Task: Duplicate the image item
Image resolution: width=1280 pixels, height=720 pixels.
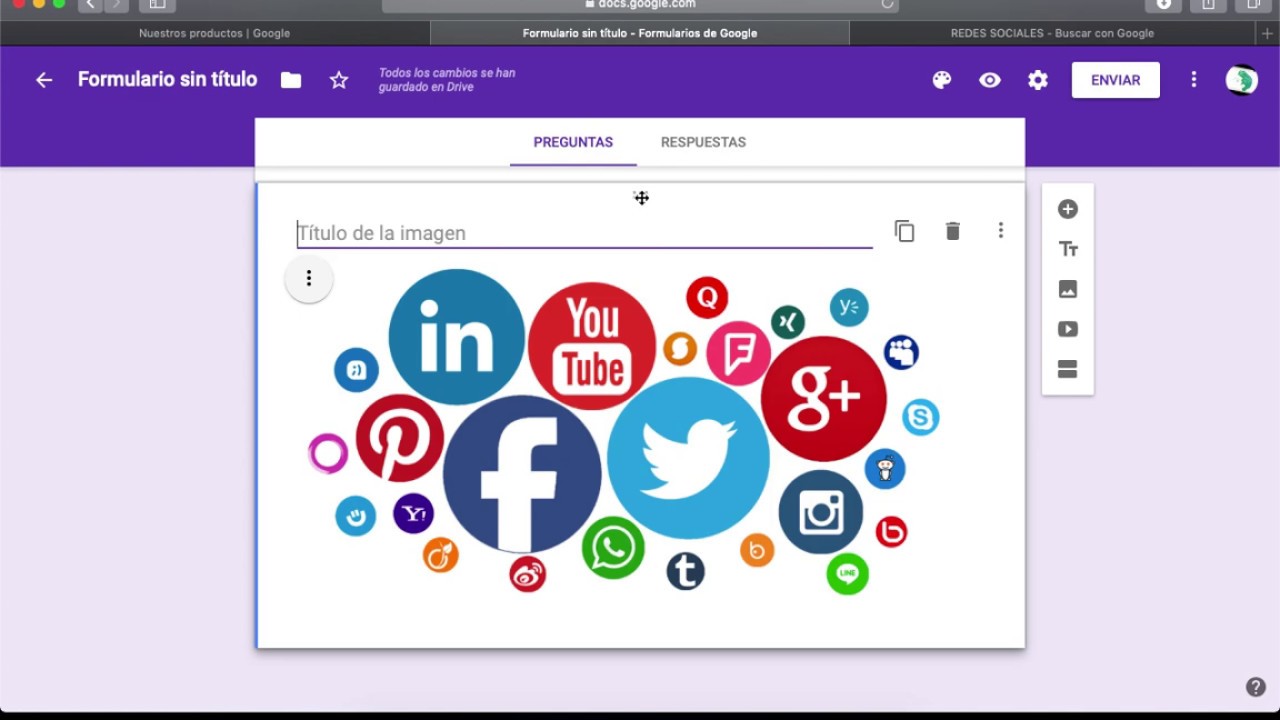Action: point(905,231)
